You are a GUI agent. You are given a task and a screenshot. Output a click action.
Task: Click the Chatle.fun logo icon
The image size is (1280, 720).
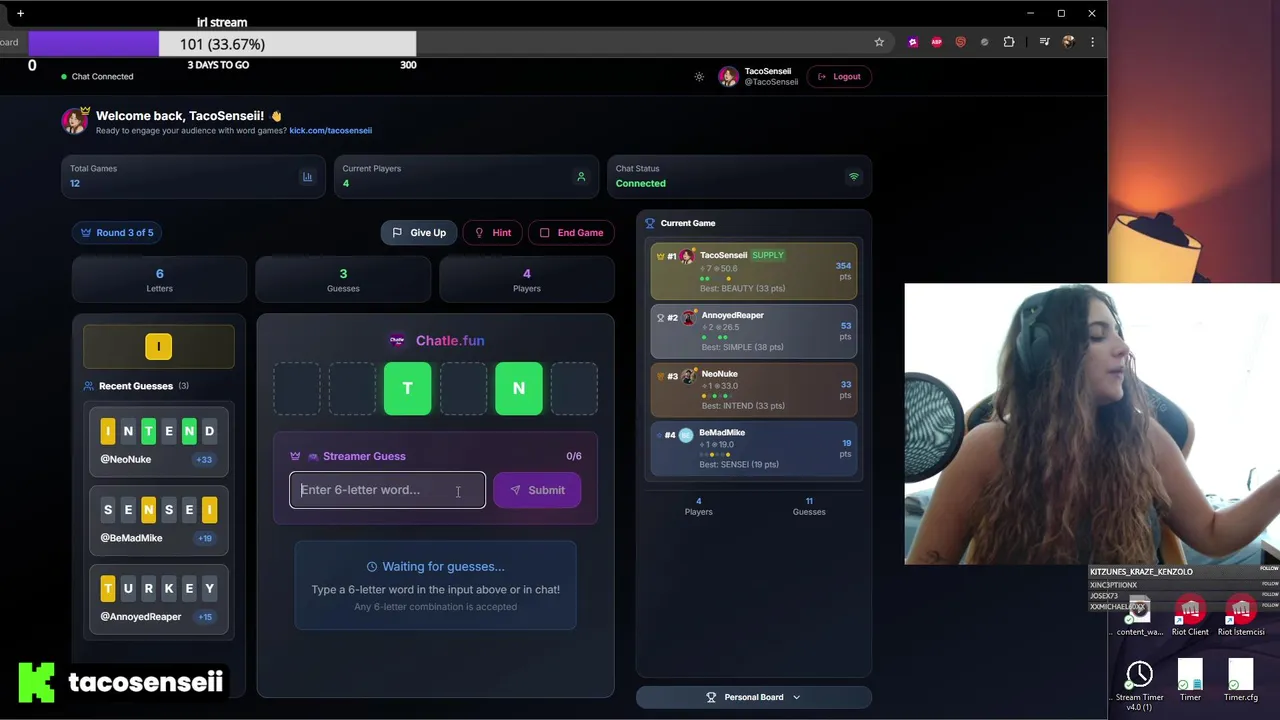(x=397, y=340)
